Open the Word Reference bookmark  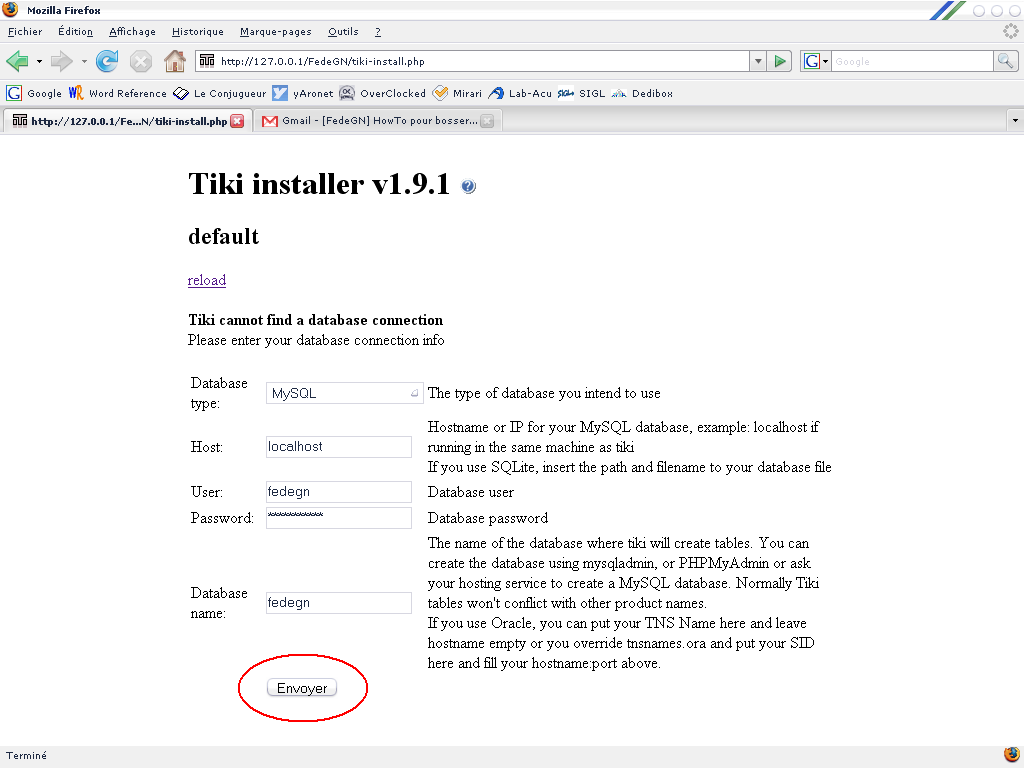pos(118,93)
